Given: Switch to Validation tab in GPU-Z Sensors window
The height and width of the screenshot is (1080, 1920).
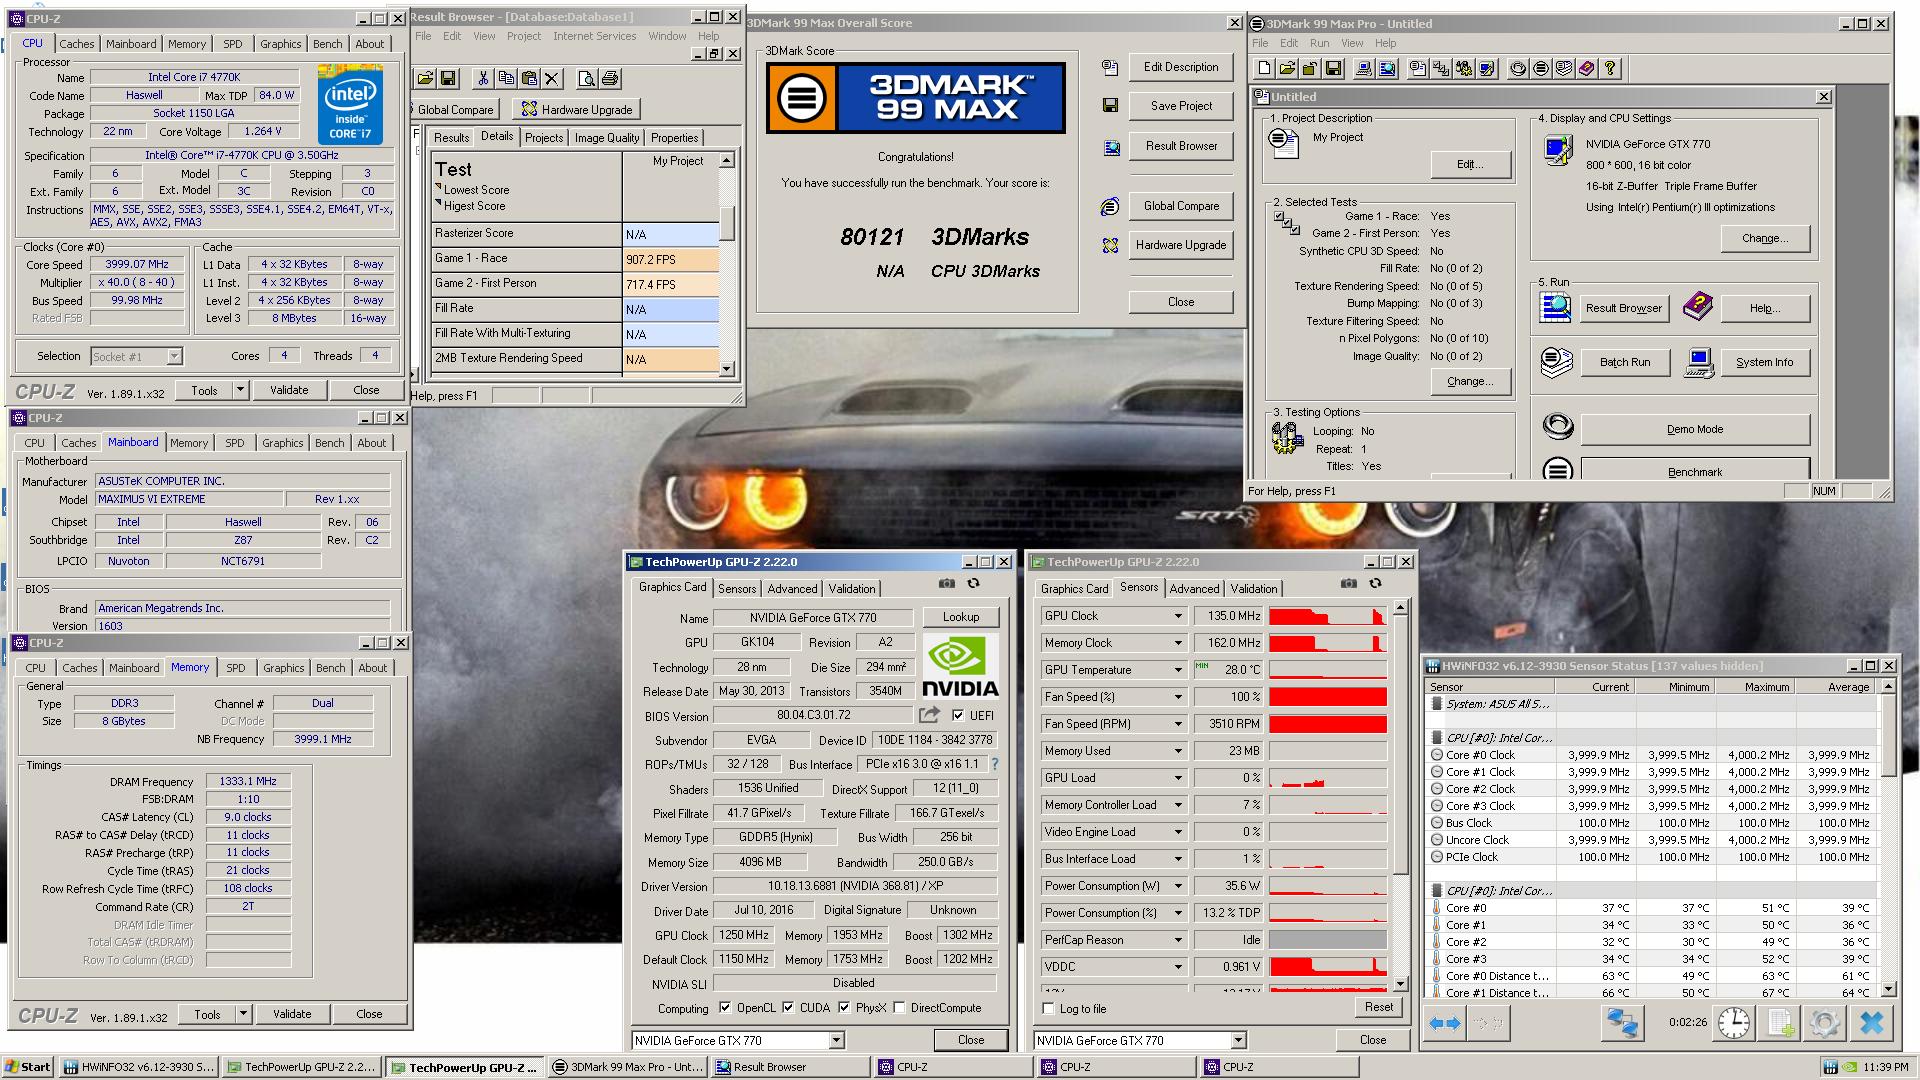Looking at the screenshot, I should [1253, 589].
